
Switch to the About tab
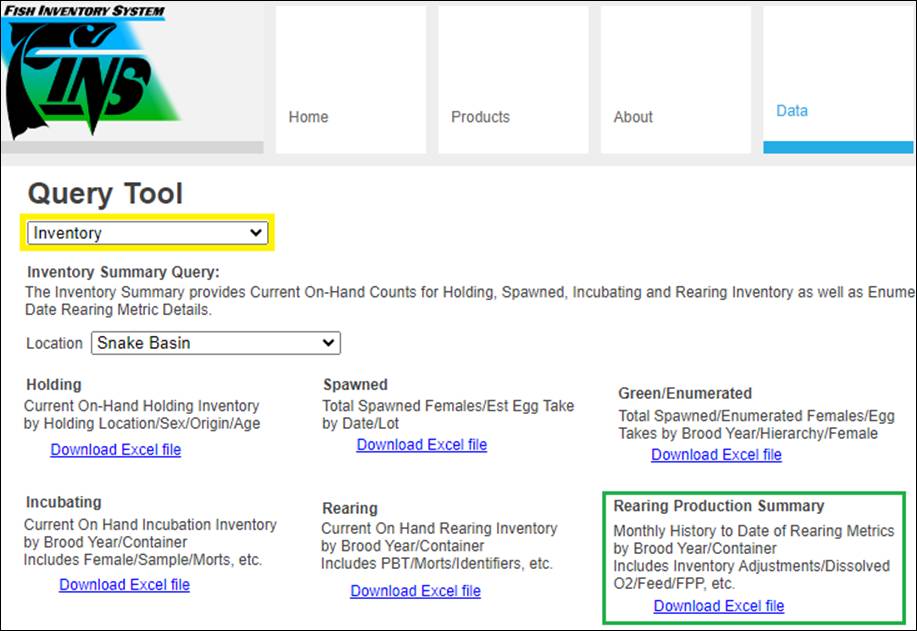633,117
